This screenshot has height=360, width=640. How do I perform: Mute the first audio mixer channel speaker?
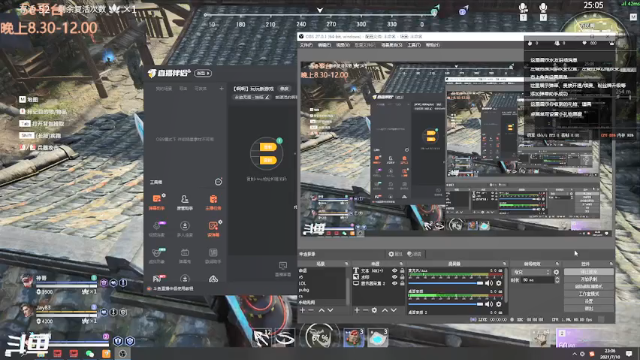pyautogui.click(x=489, y=283)
